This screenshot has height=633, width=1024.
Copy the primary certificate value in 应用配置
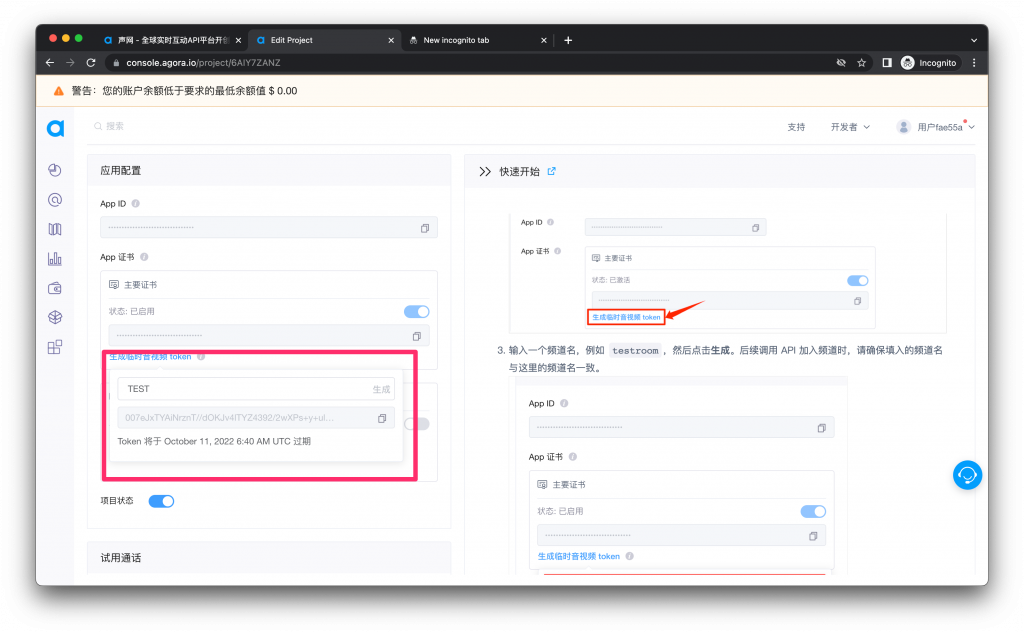coord(417,336)
